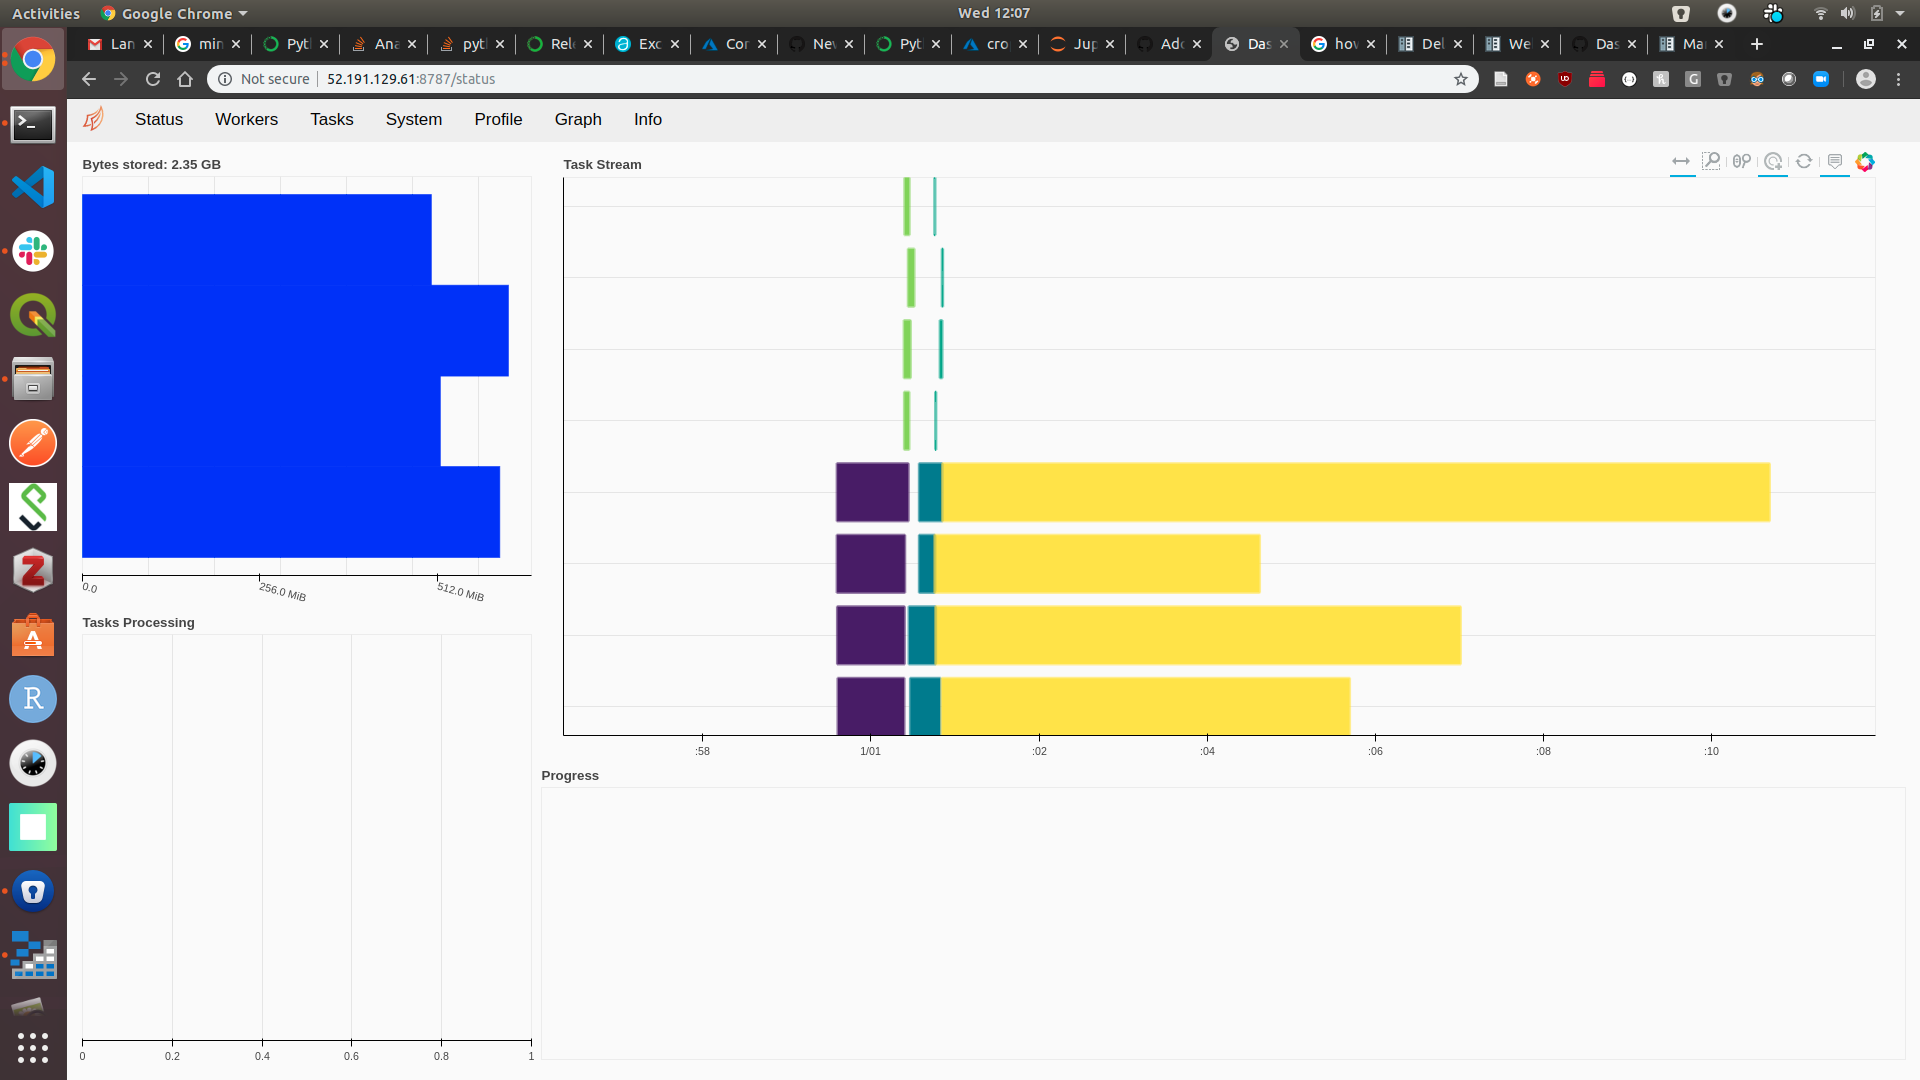Select the box zoom tool

pyautogui.click(x=1711, y=162)
